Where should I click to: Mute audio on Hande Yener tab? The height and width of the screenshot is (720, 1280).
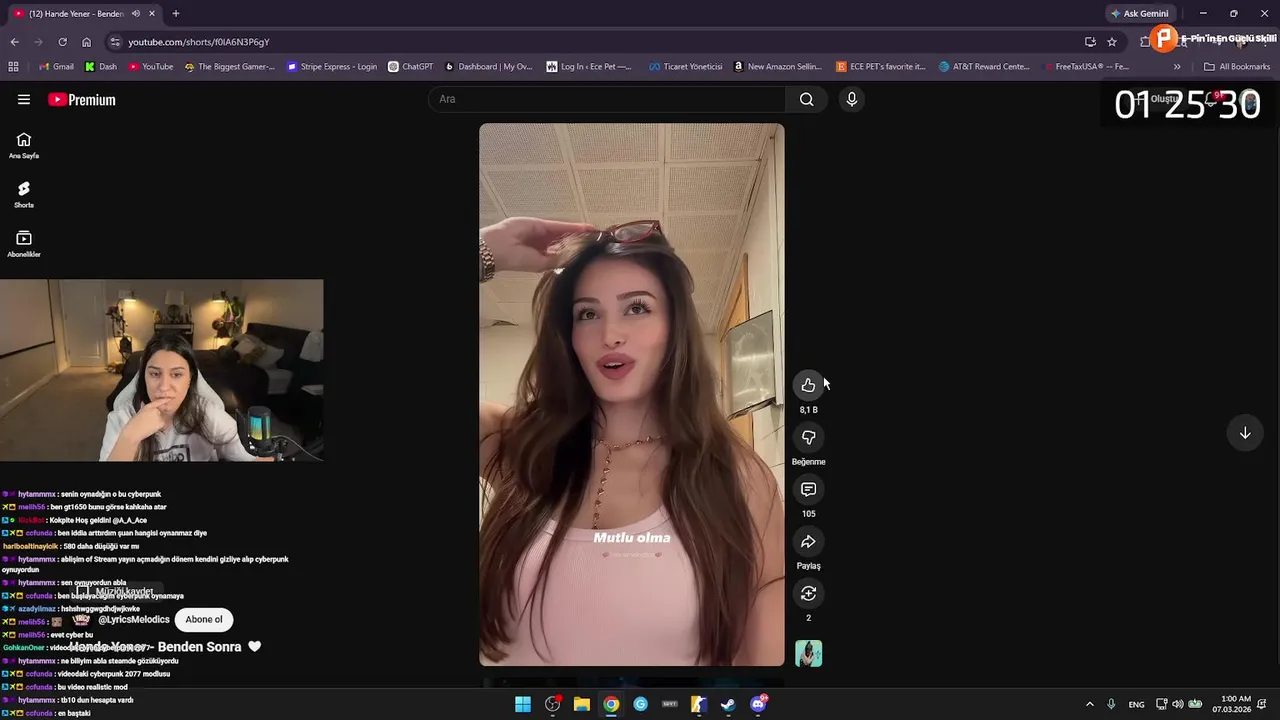pyautogui.click(x=136, y=13)
